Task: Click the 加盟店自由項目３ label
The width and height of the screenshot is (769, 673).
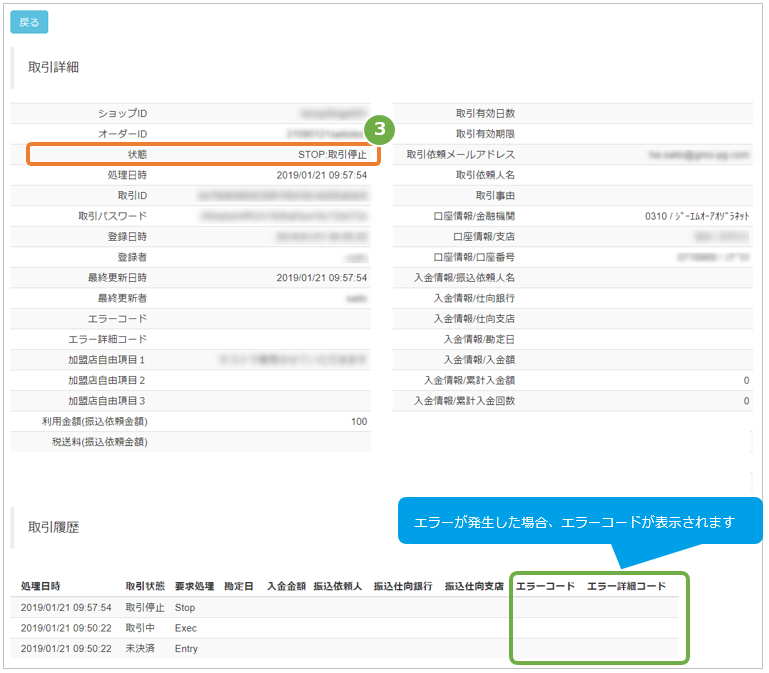Action: click(x=106, y=401)
